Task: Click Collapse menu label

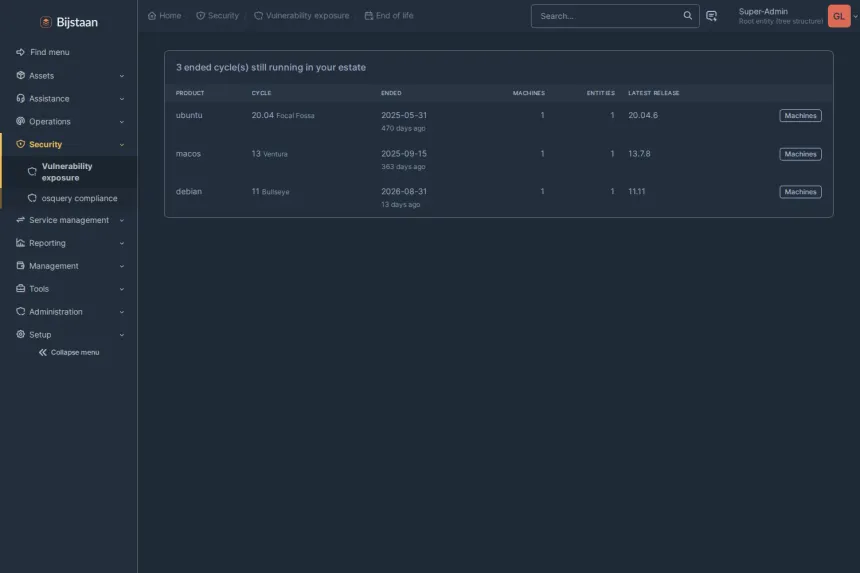Action: tap(75, 353)
